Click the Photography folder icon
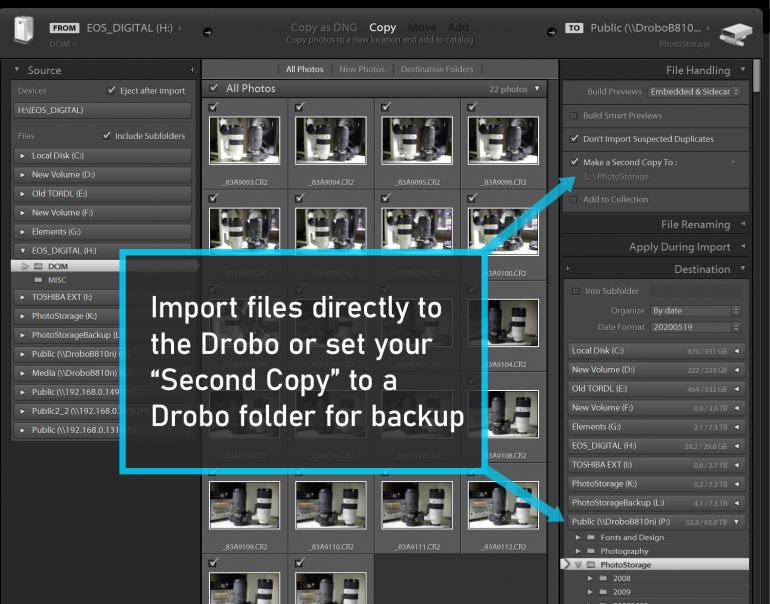This screenshot has height=604, width=770. [x=591, y=551]
